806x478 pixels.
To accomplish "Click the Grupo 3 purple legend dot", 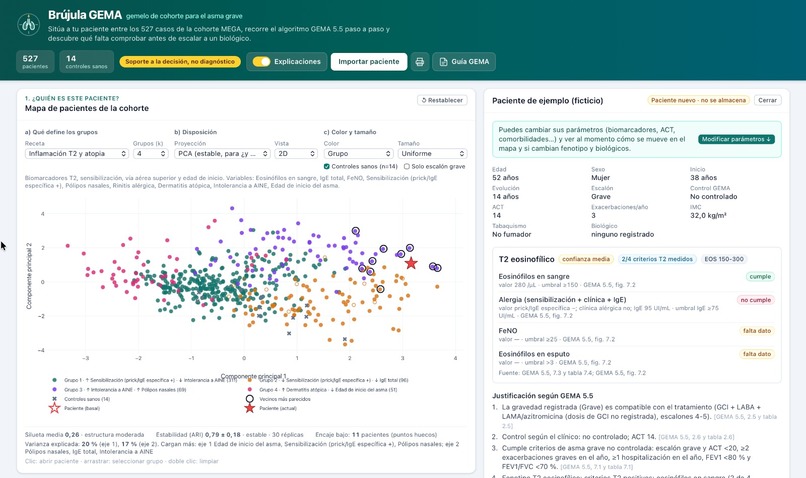I will pyautogui.click(x=54, y=390).
